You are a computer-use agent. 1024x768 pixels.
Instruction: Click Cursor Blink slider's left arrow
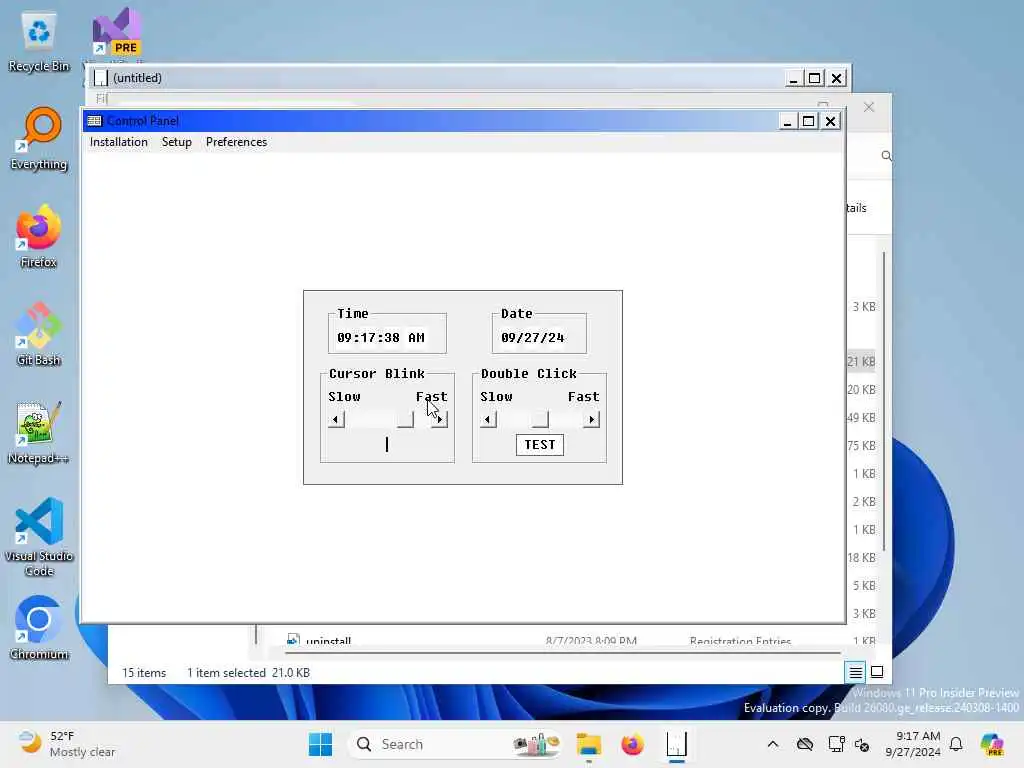point(336,419)
